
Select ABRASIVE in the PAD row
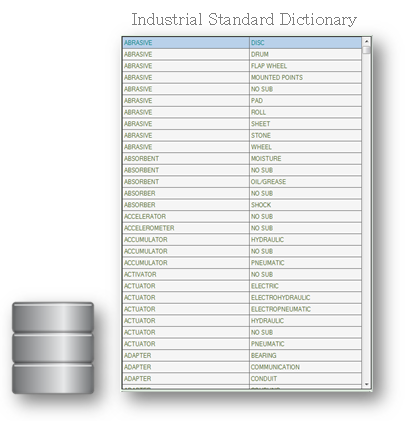(186, 101)
